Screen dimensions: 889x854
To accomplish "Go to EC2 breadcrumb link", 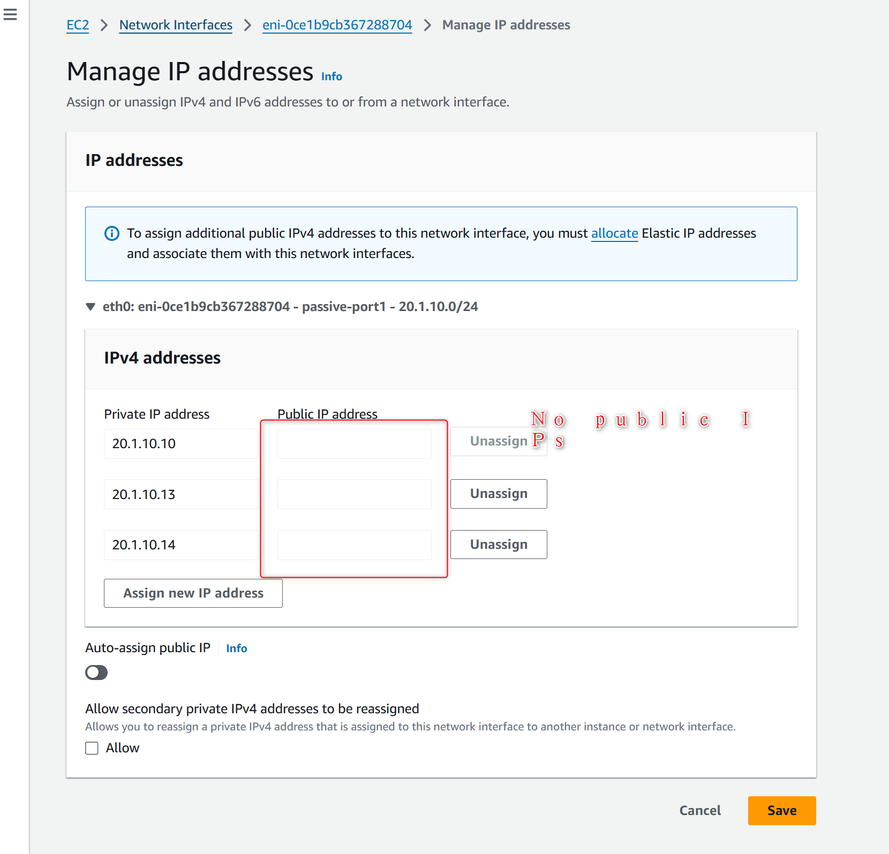I will click(x=78, y=25).
